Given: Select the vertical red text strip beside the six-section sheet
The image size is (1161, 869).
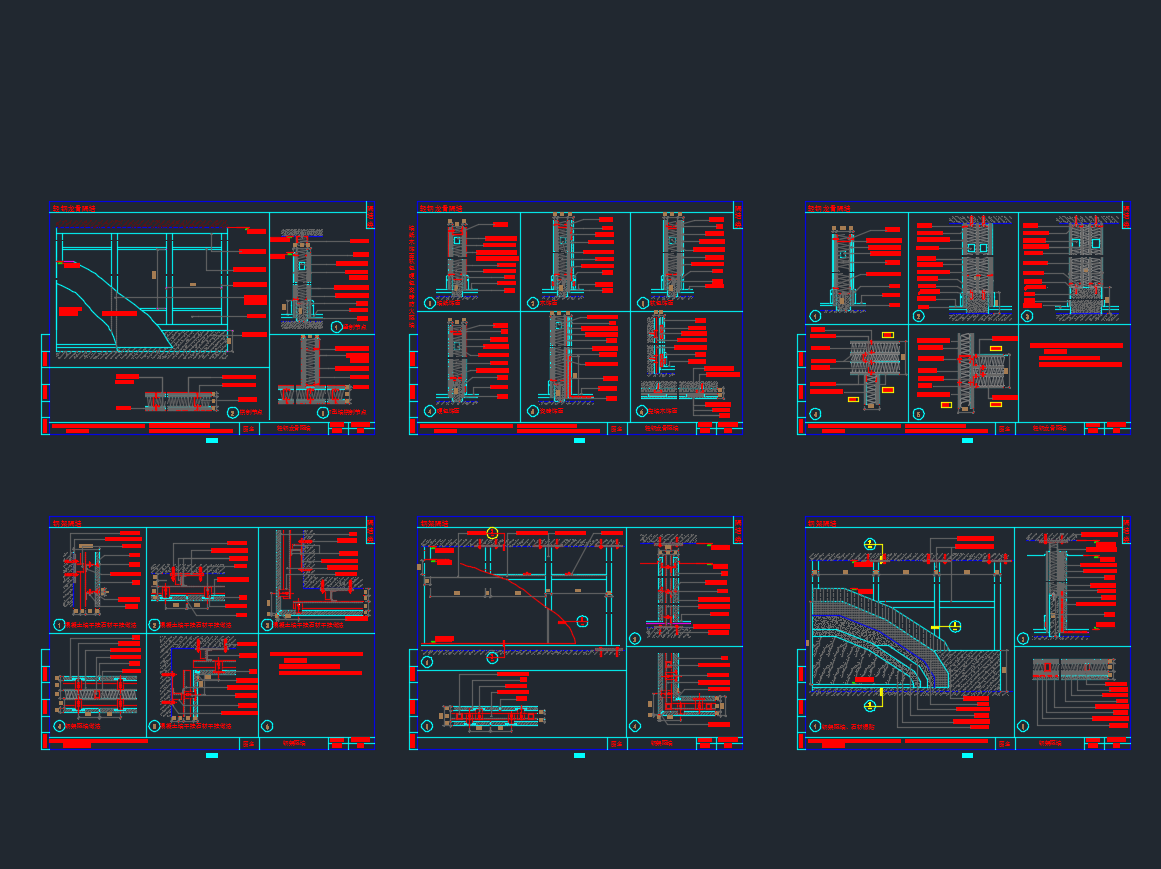Looking at the screenshot, I should coord(412,278).
